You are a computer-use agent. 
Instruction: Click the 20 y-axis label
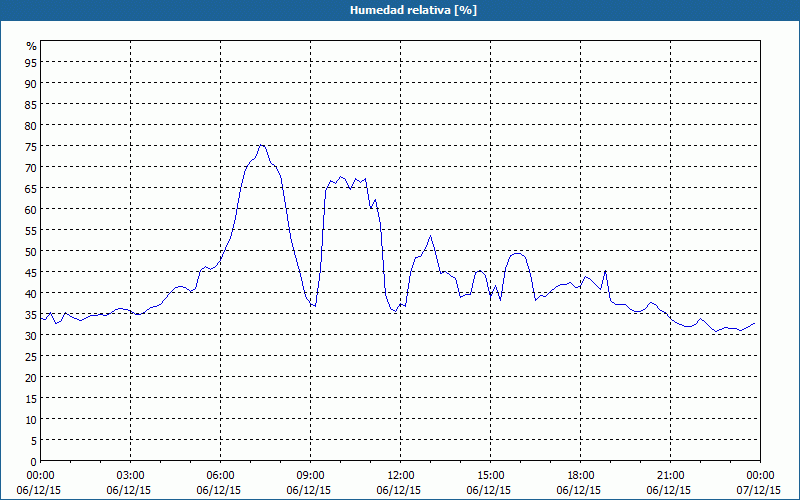31,378
